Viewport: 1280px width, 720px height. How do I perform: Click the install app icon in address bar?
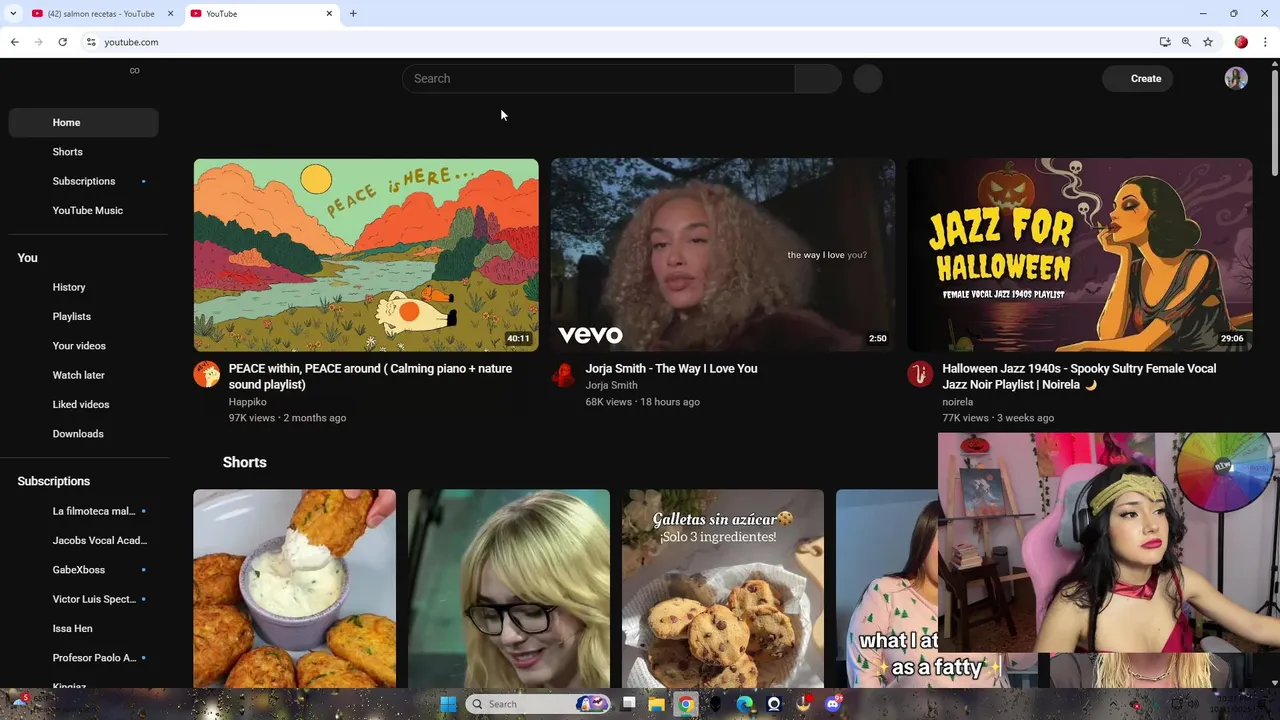(1165, 42)
